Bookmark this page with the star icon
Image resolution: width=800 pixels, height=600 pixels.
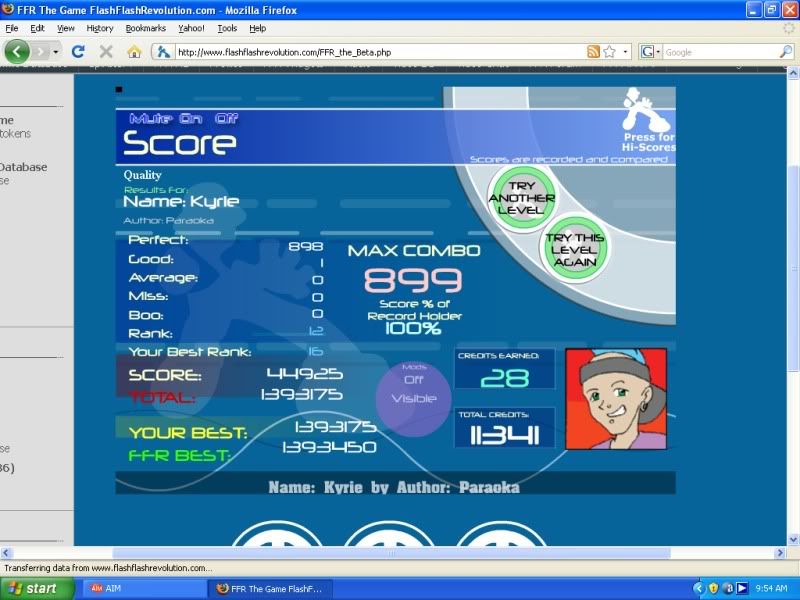click(609, 51)
